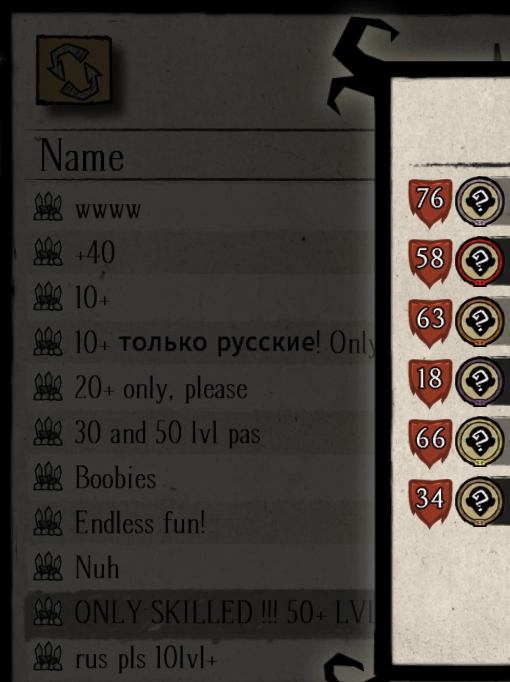Click the level 63 shield badge
This screenshot has width=510, height=682.
point(430,323)
